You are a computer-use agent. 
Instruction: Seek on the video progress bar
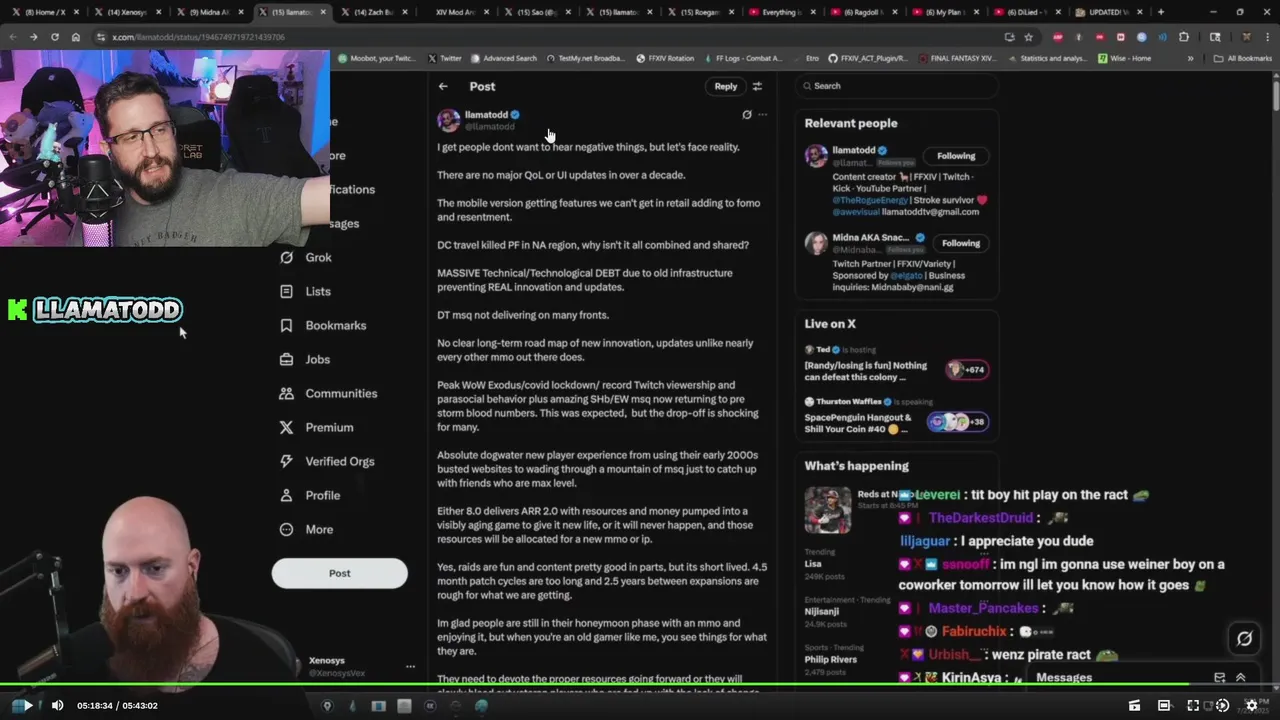click(640, 685)
